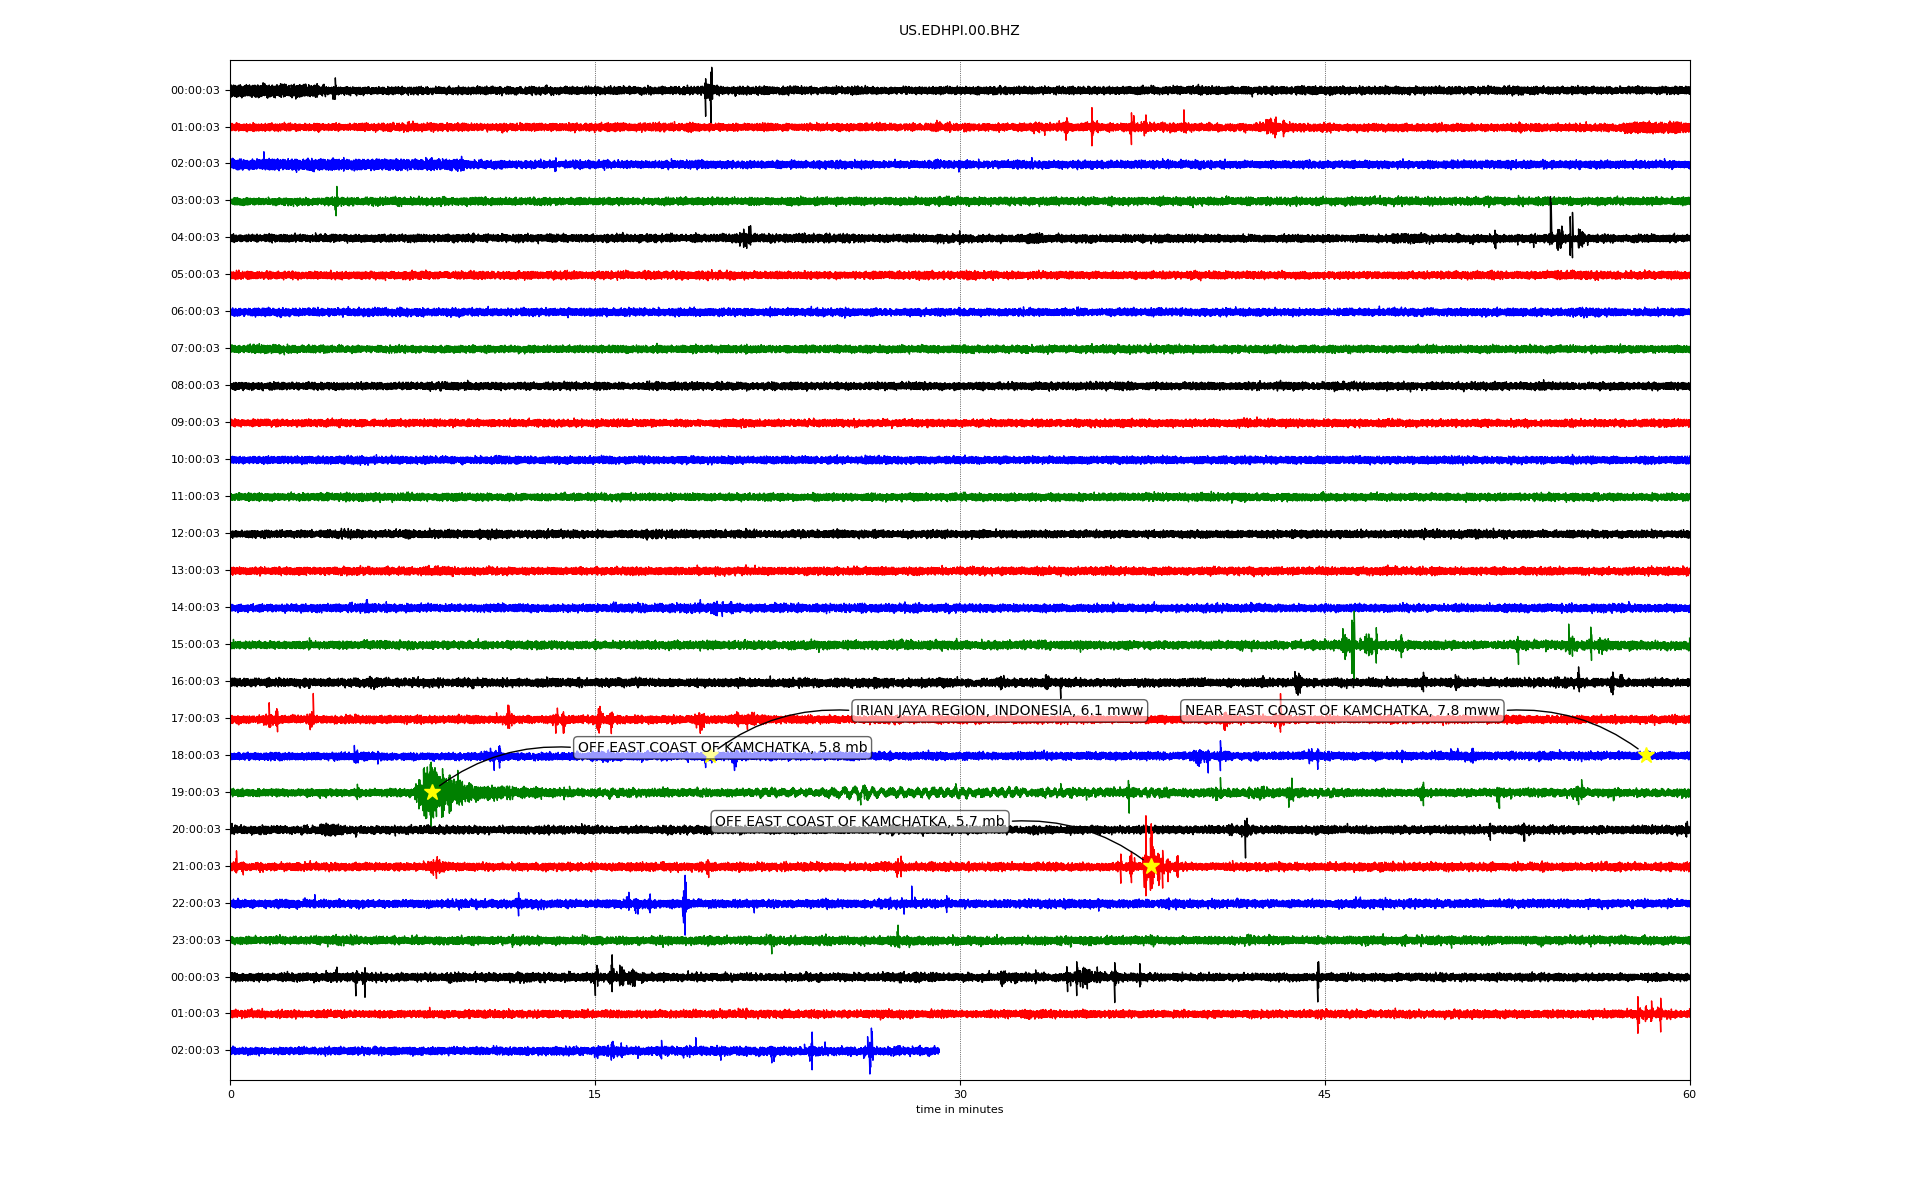Click the star marker on the 21:00:03 red trace

click(x=1151, y=866)
